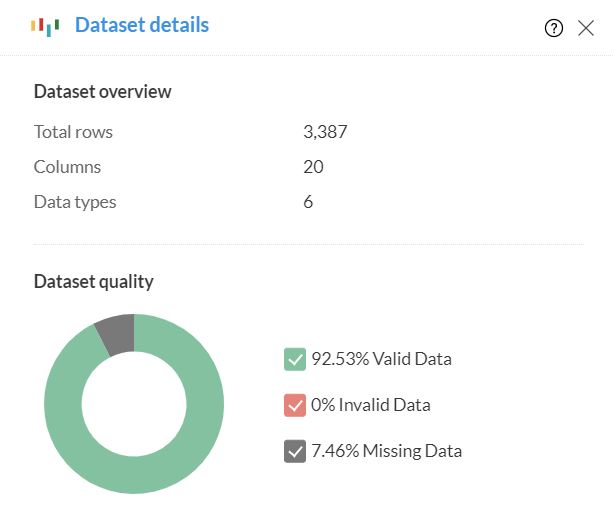Click the Columns value 20
Image resolution: width=614 pixels, height=520 pixels.
313,167
